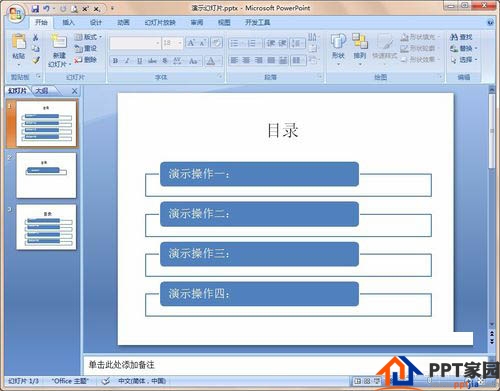
Task: Cut the selection with the scissors icon
Action: pos(36,37)
